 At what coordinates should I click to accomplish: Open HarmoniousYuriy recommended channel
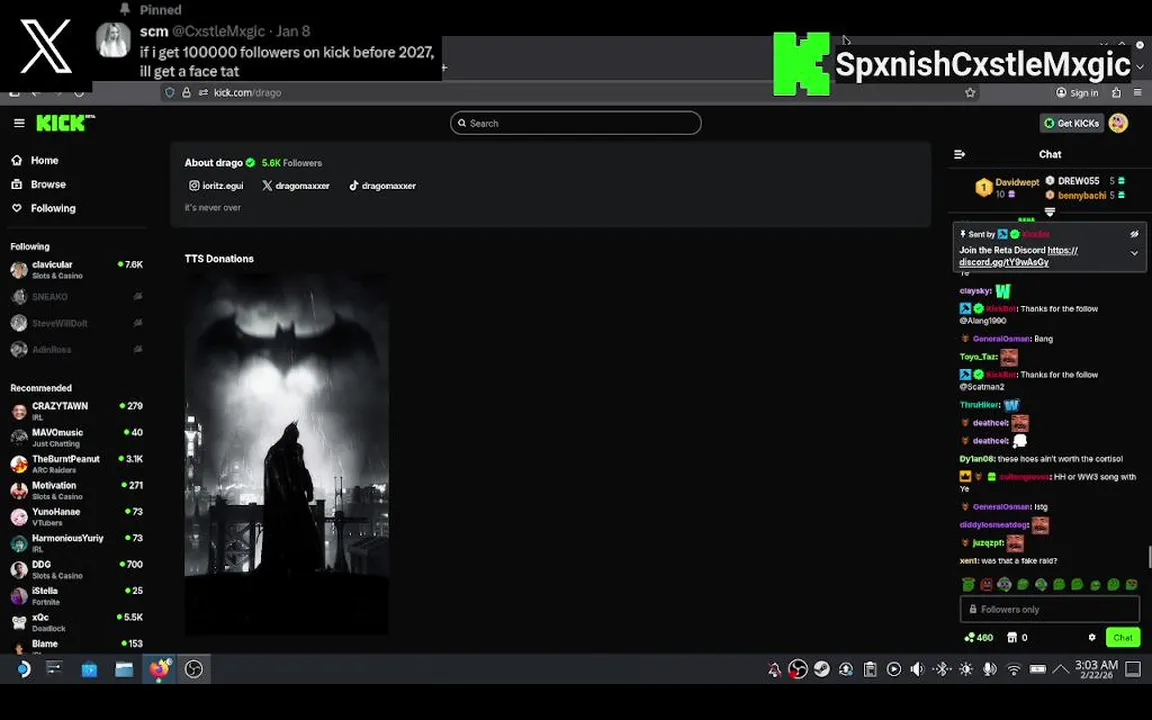76,543
